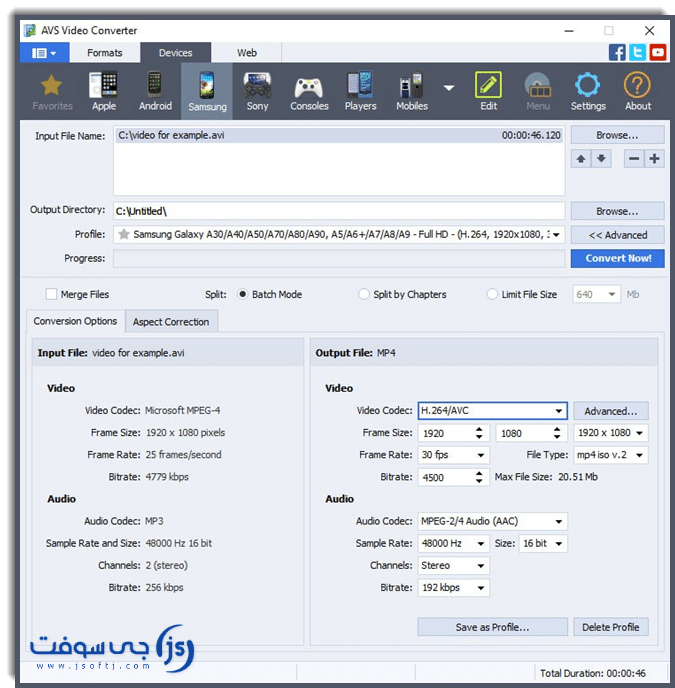Select the Split by Chapters option
This screenshot has width=675, height=688.
click(x=364, y=294)
